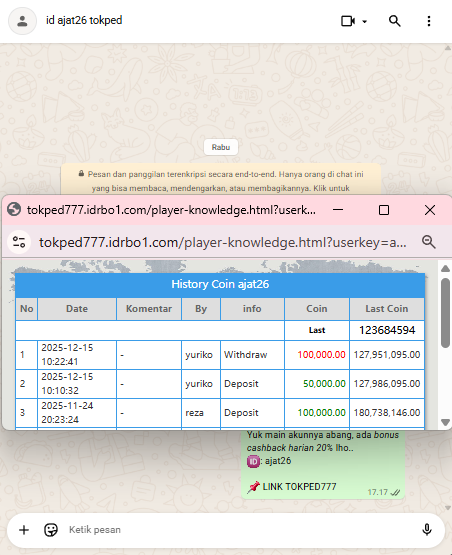Click the green 100,000.00 deposit amount
Image resolution: width=452 pixels, height=555 pixels.
(321, 413)
